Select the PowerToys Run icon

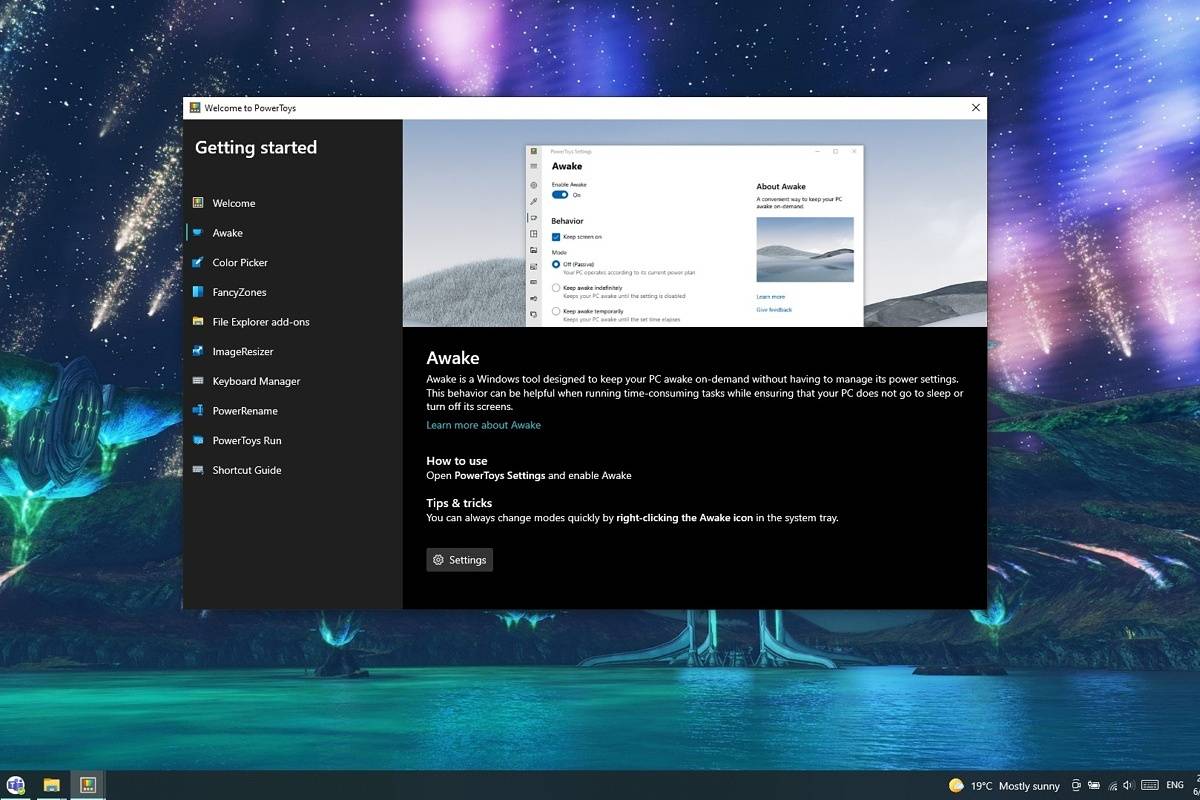point(198,441)
